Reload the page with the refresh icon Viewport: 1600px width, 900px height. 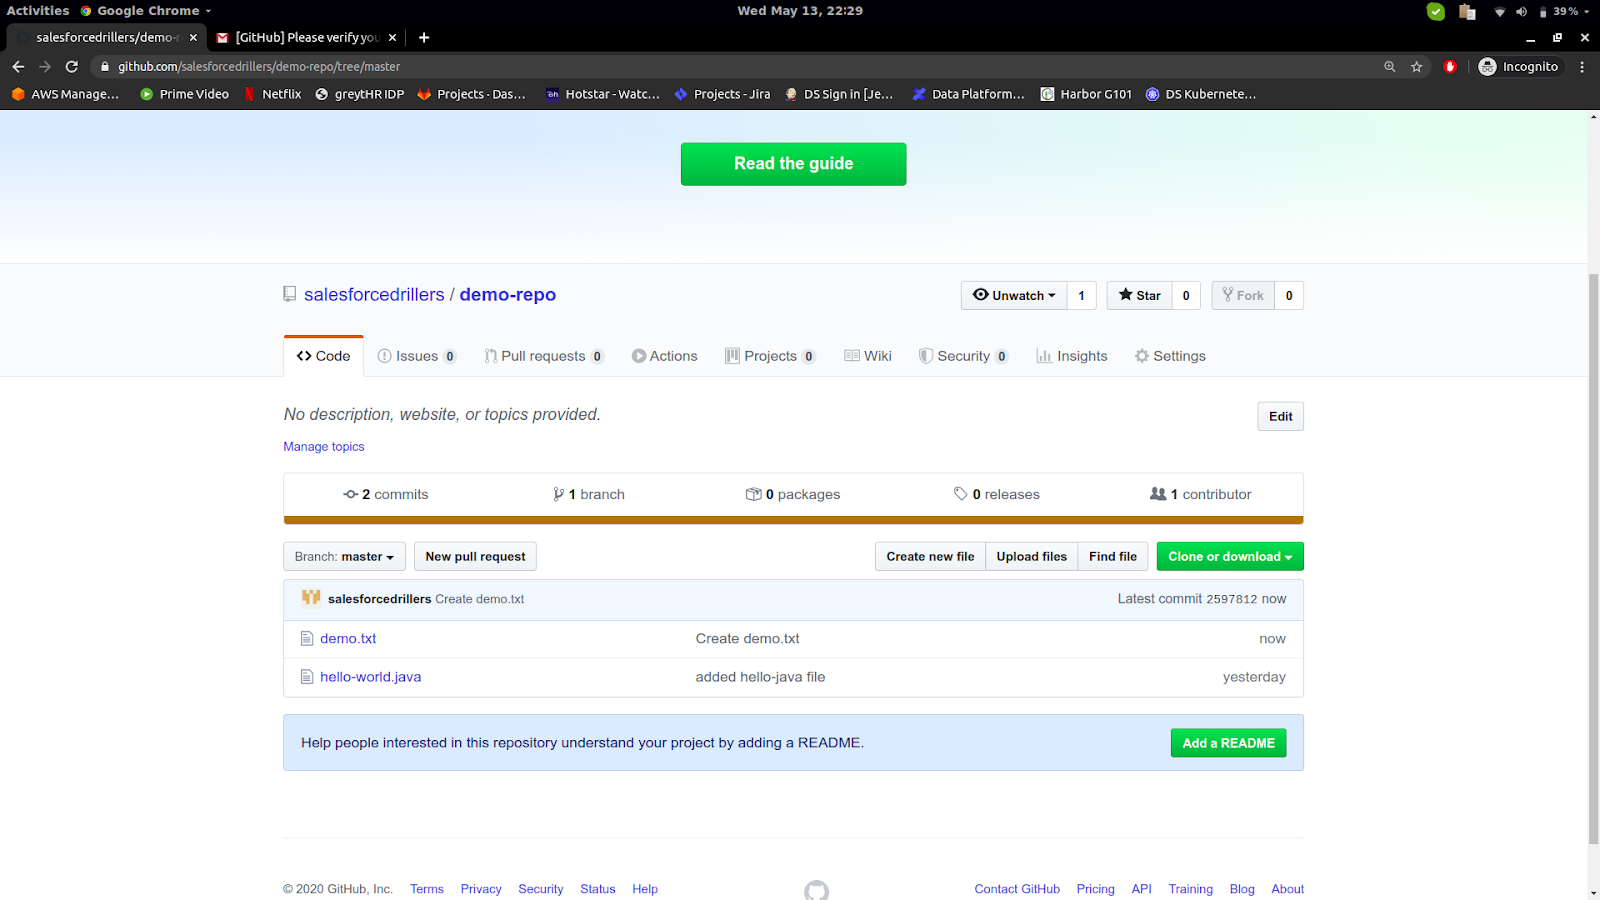point(72,67)
